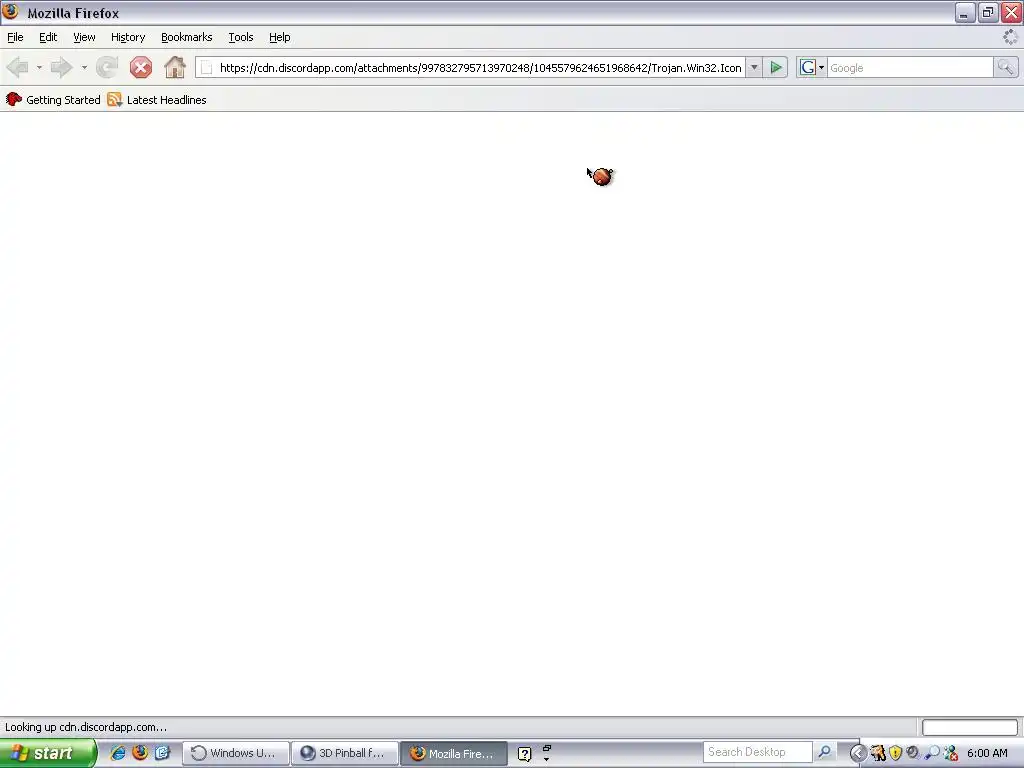Launch Firefox from Quick Launch
The image size is (1024, 768).
(140, 753)
